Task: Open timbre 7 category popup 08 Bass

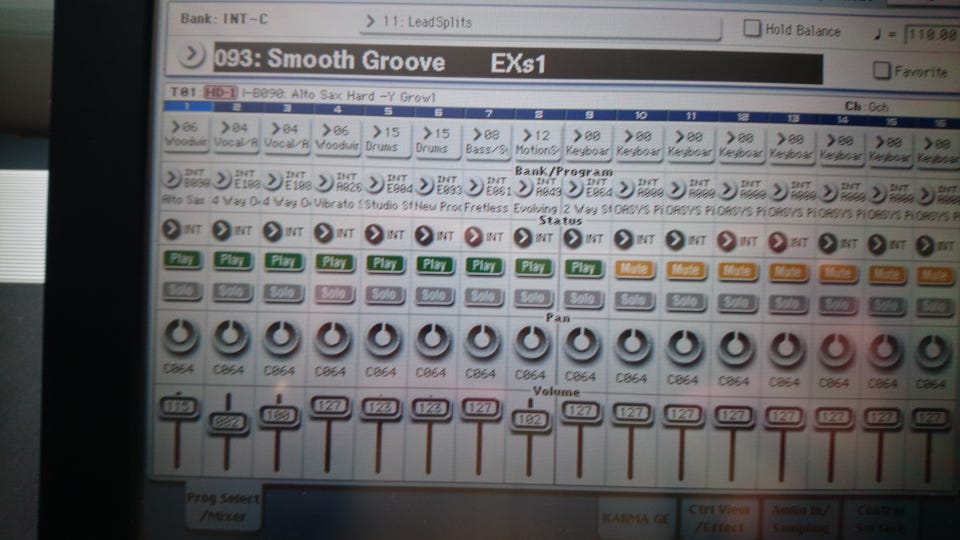Action: (x=487, y=142)
